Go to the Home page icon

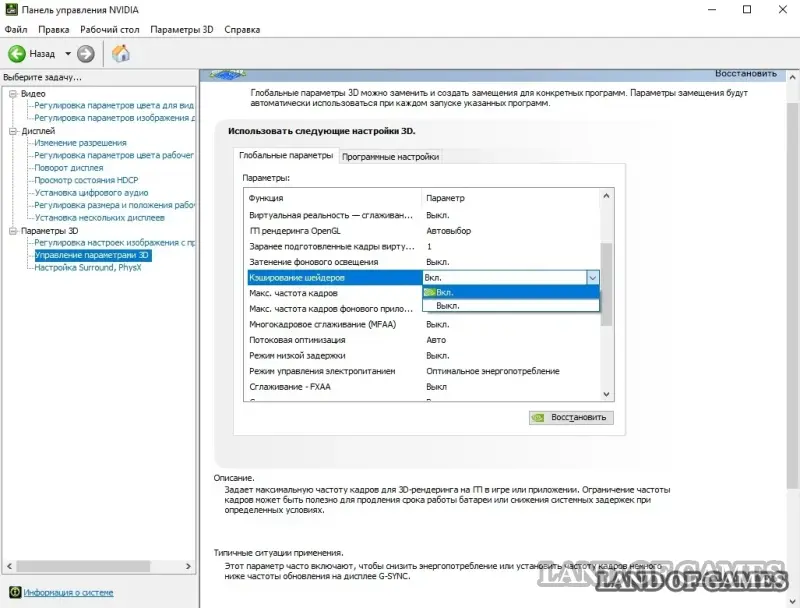pos(121,53)
